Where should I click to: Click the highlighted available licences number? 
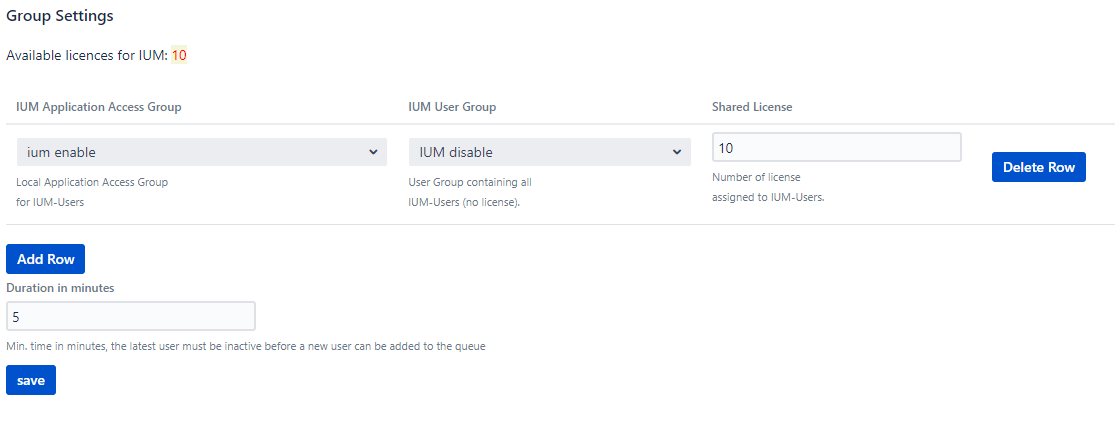[x=179, y=55]
